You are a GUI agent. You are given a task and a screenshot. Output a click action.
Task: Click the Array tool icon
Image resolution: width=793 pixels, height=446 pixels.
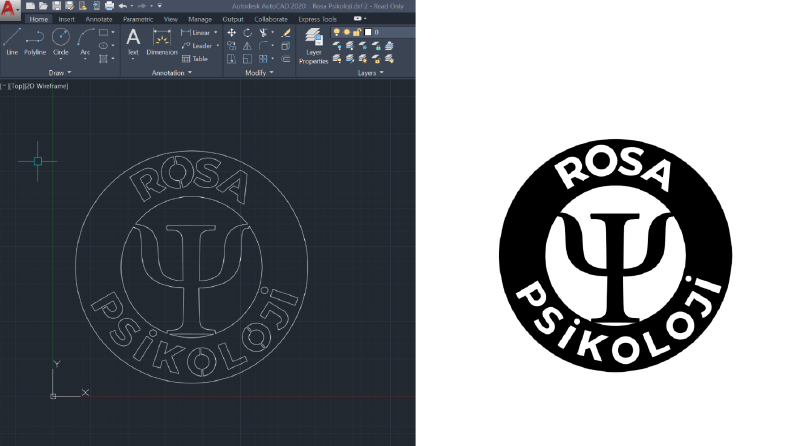[263, 59]
